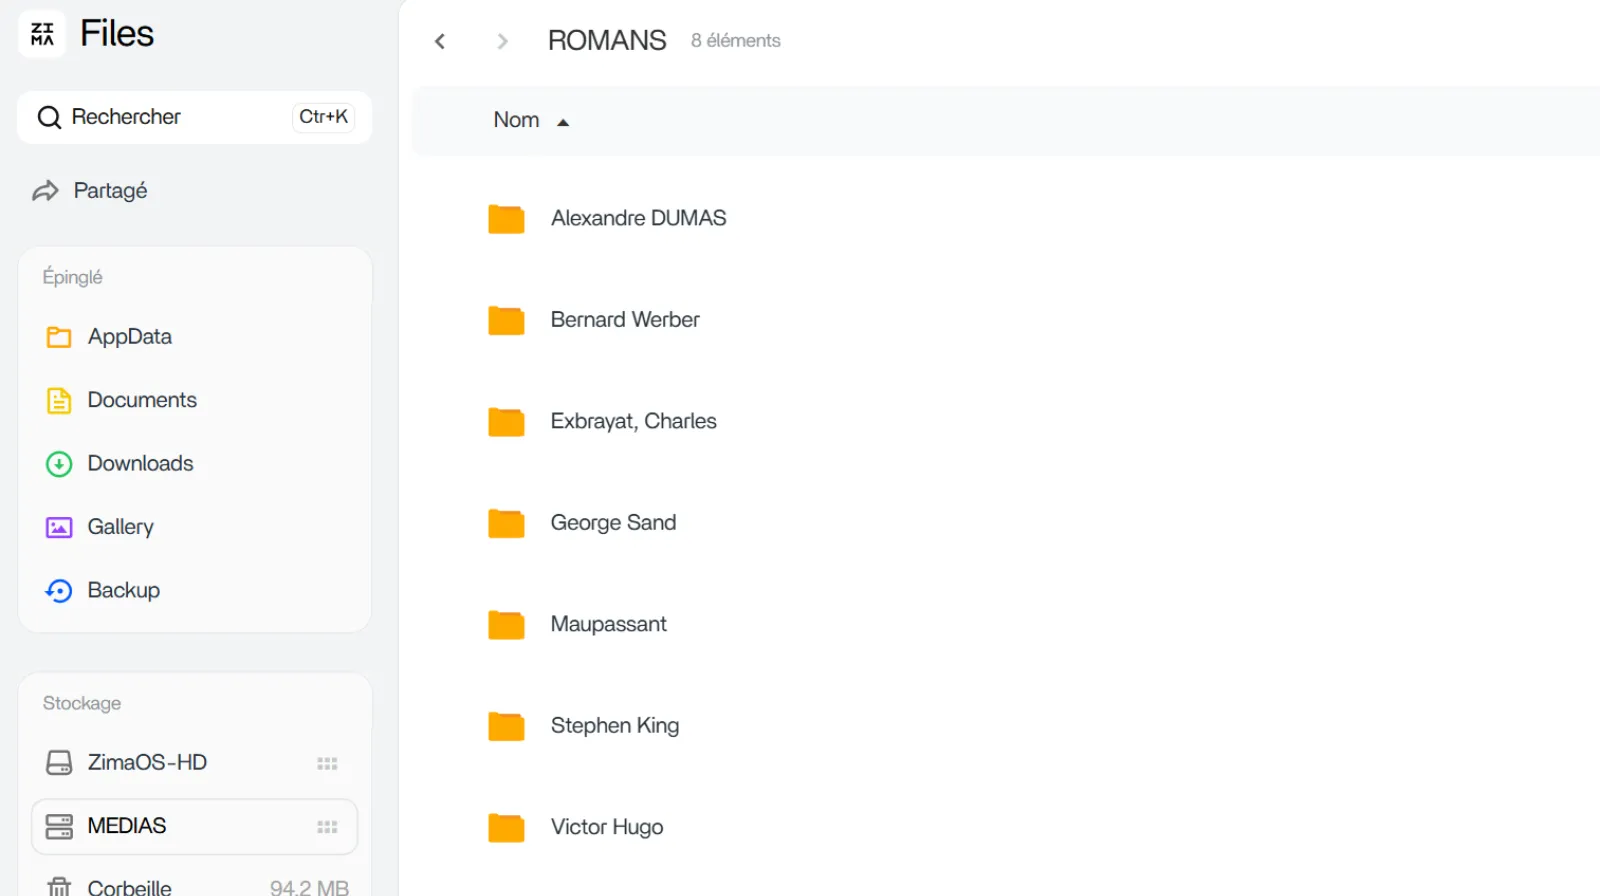The height and width of the screenshot is (896, 1600).
Task: Select the ZimaOS-HD storage drive
Action: [x=147, y=763]
